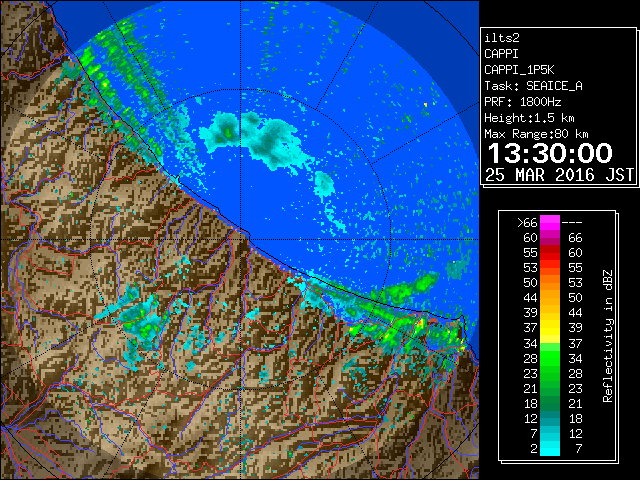Pick the bright green 28–34 dBZ swatch

coord(550,358)
